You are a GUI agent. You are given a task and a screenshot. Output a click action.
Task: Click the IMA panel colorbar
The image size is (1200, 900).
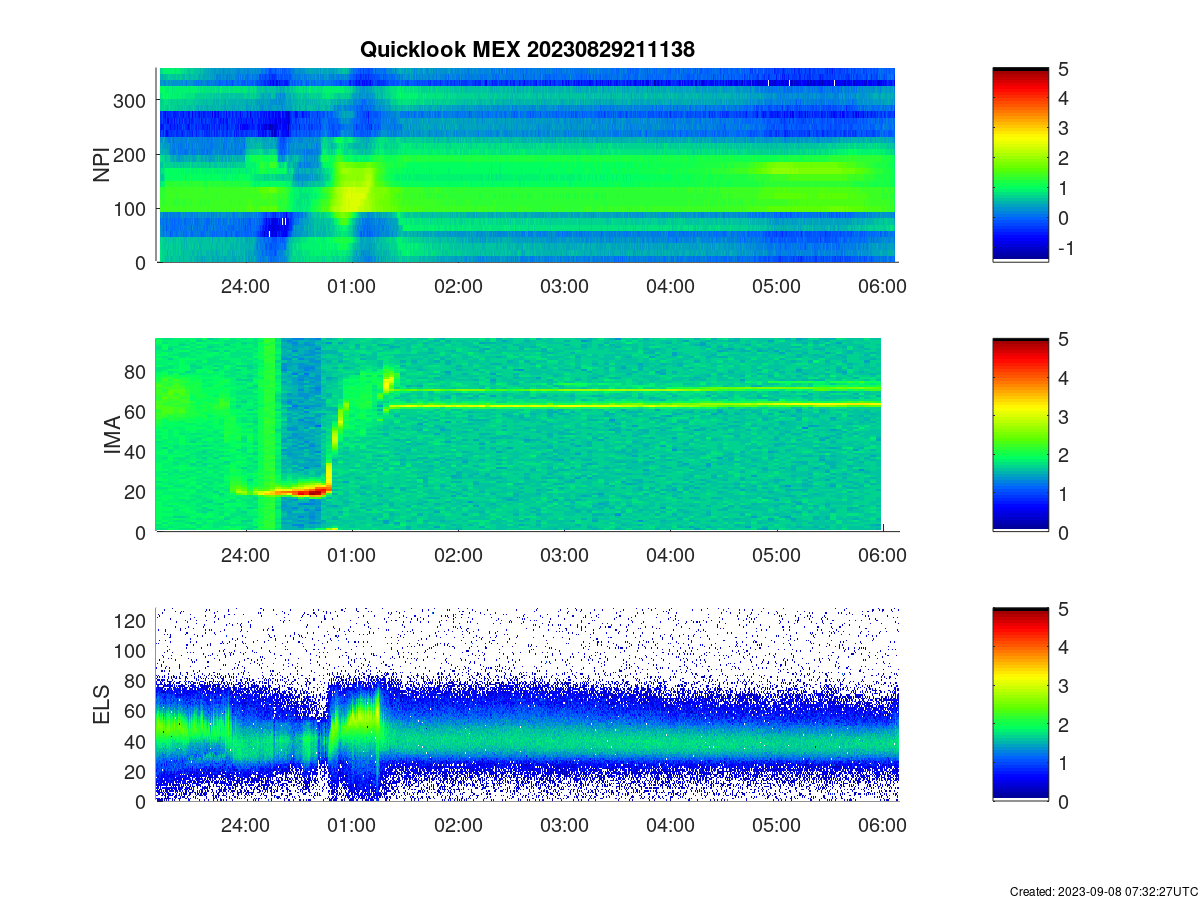[x=1020, y=435]
